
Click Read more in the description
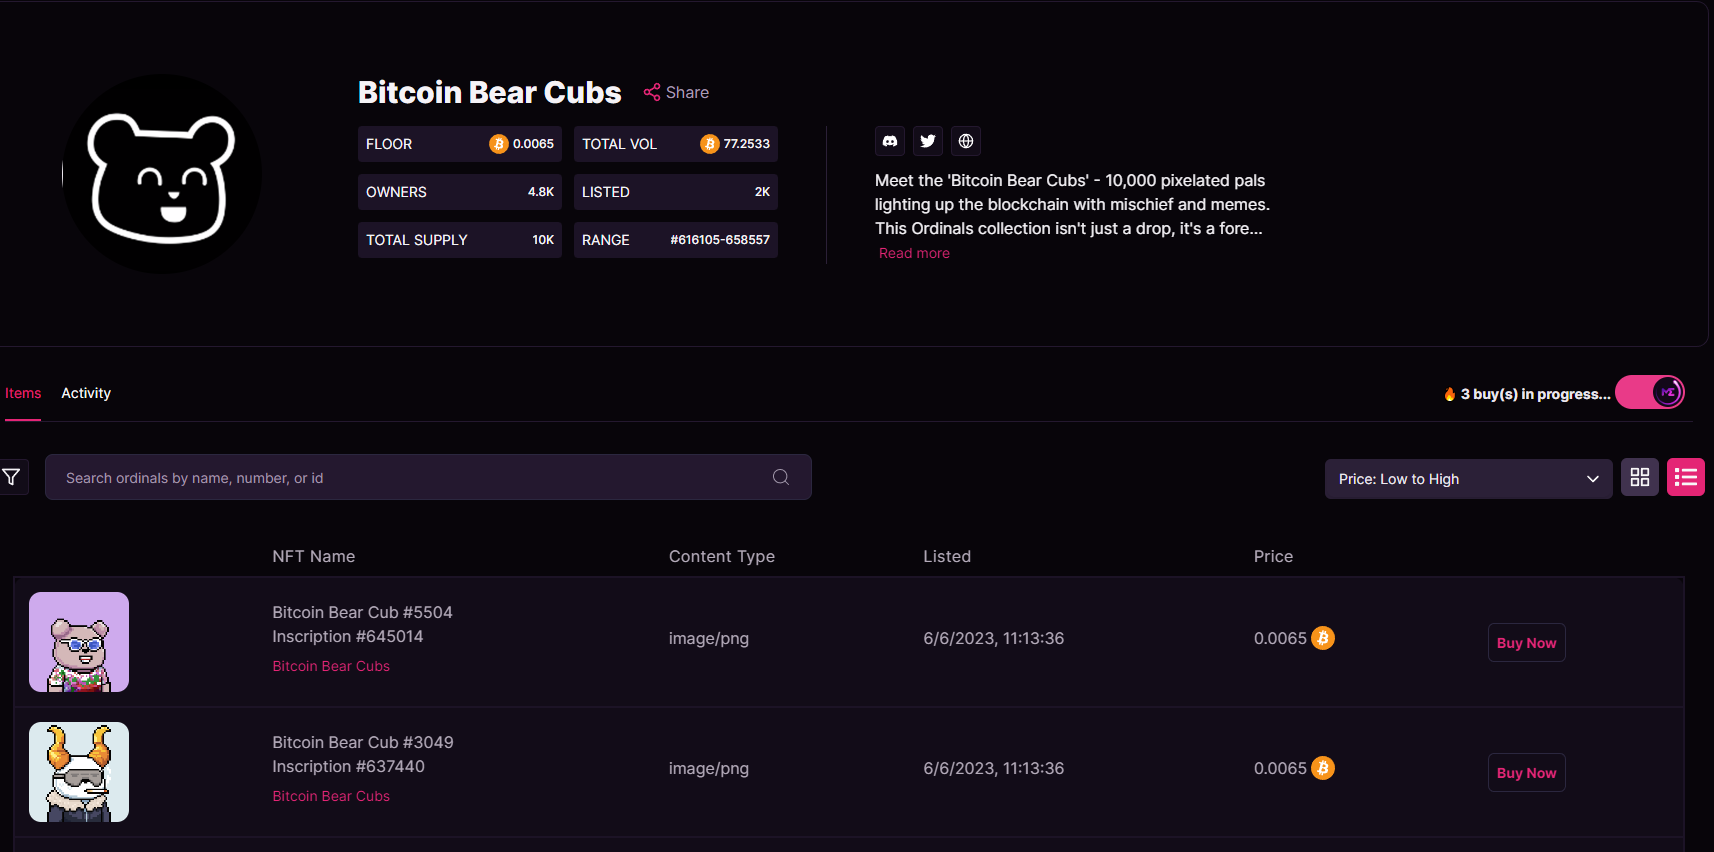point(914,253)
